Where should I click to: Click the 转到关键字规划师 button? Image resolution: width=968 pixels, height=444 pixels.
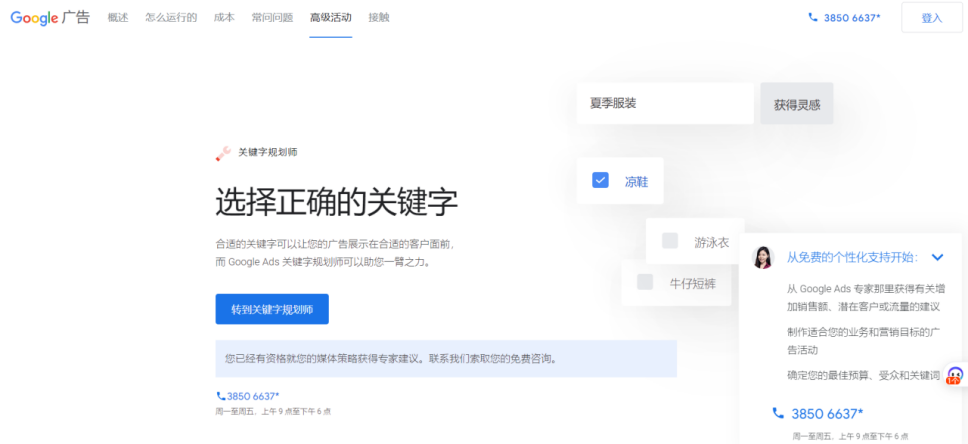pyautogui.click(x=272, y=309)
